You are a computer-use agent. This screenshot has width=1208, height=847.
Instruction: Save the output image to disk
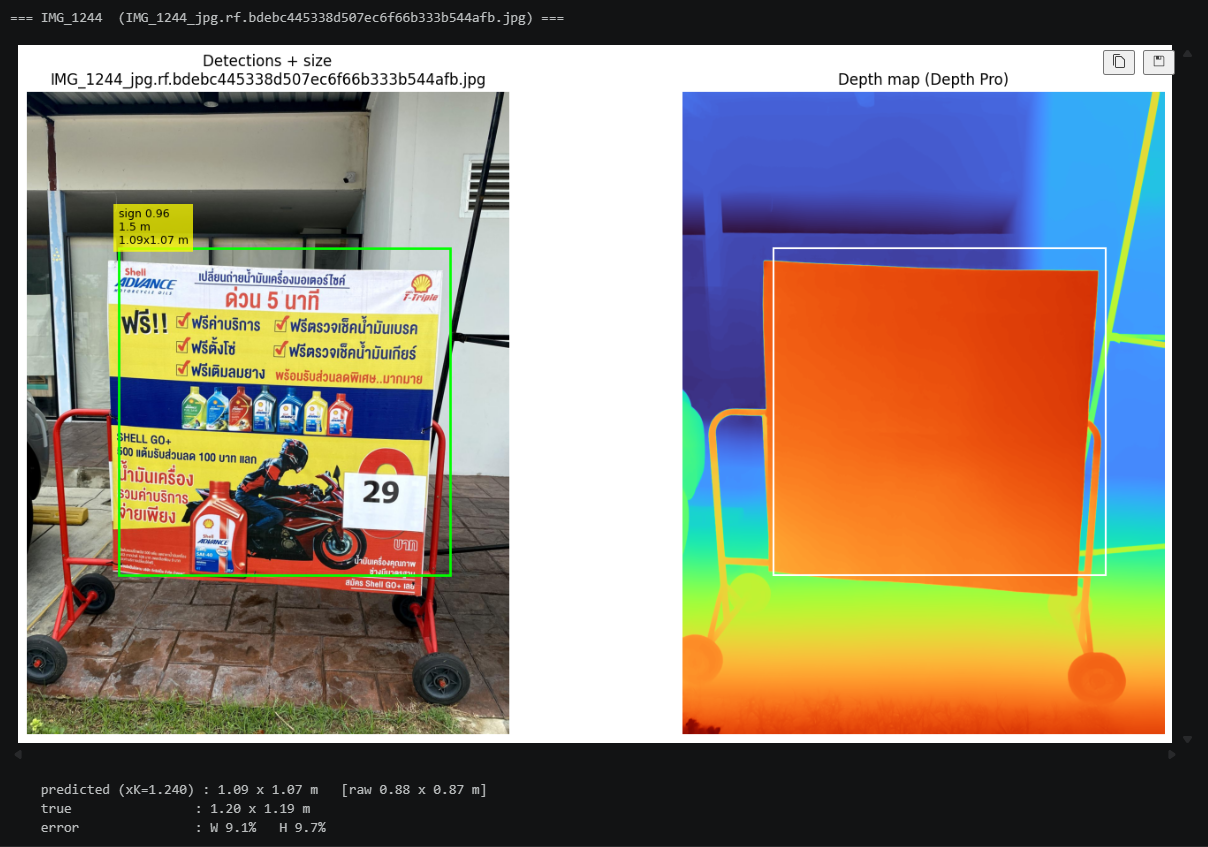tap(1159, 62)
